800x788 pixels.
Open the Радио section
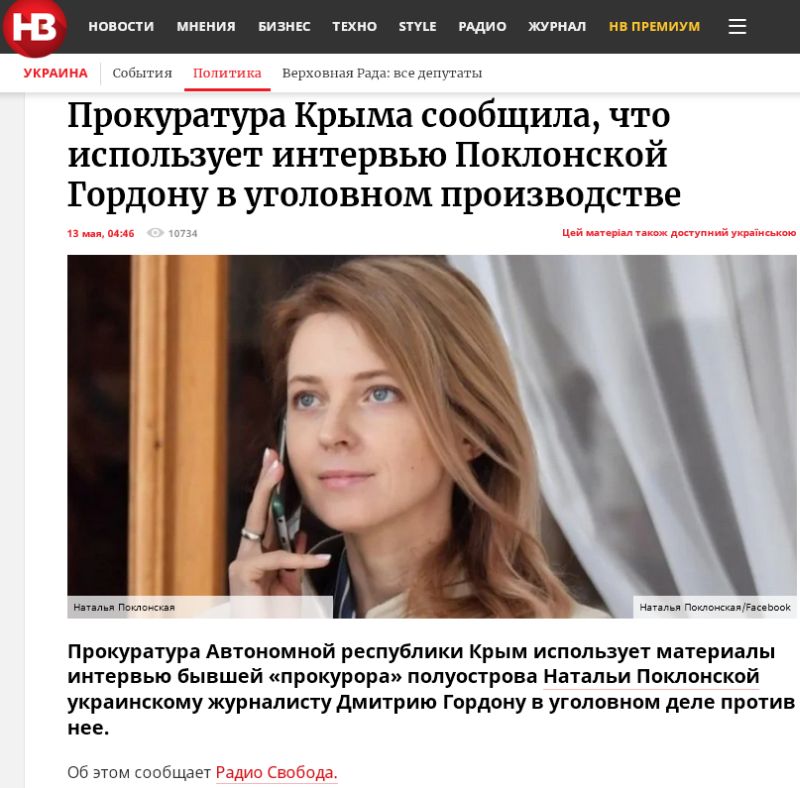click(482, 27)
